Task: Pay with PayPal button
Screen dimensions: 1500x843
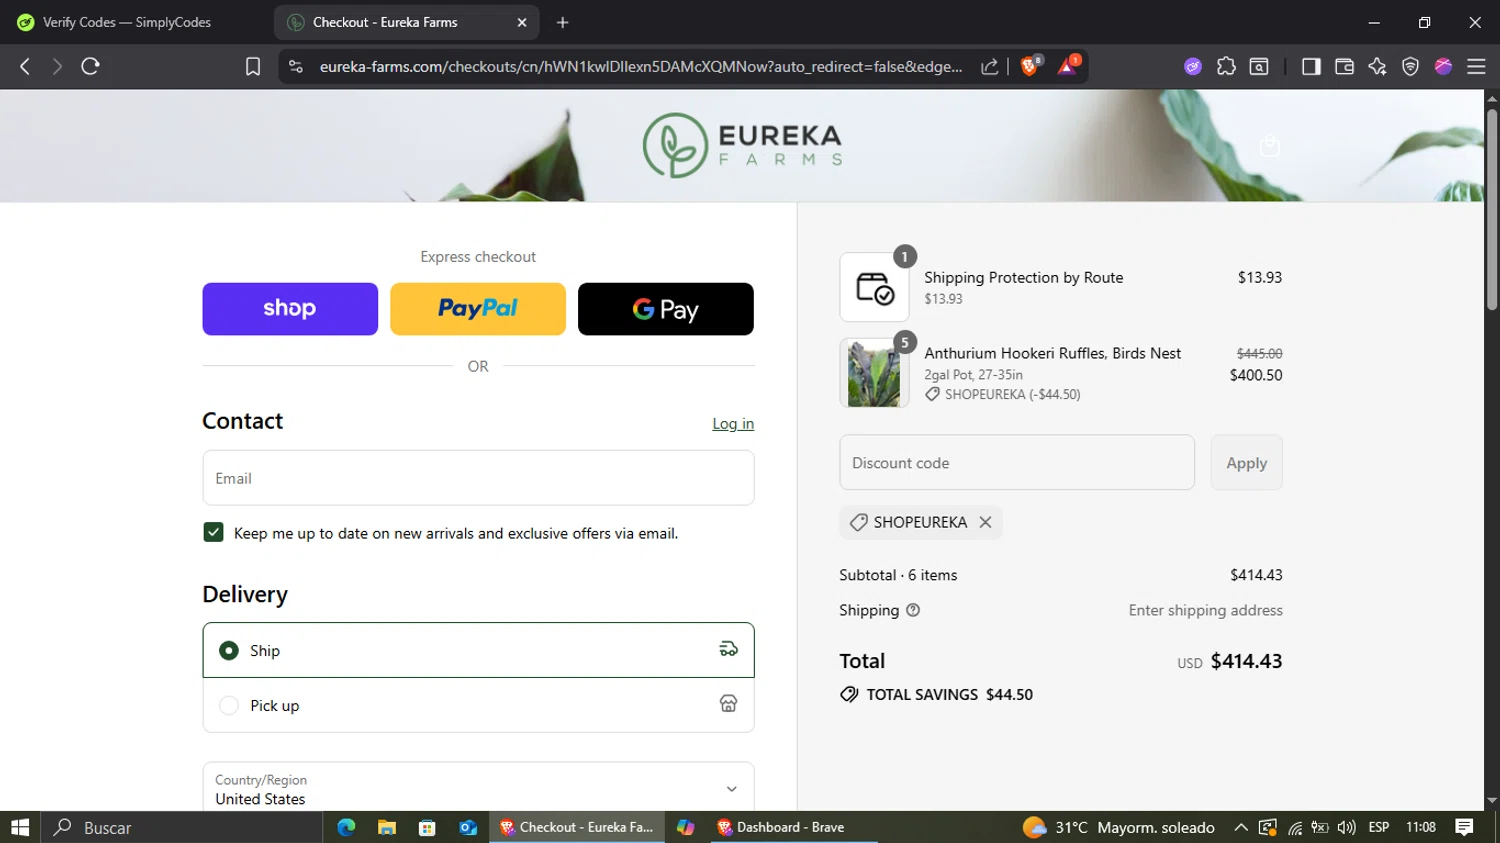Action: pyautogui.click(x=478, y=309)
